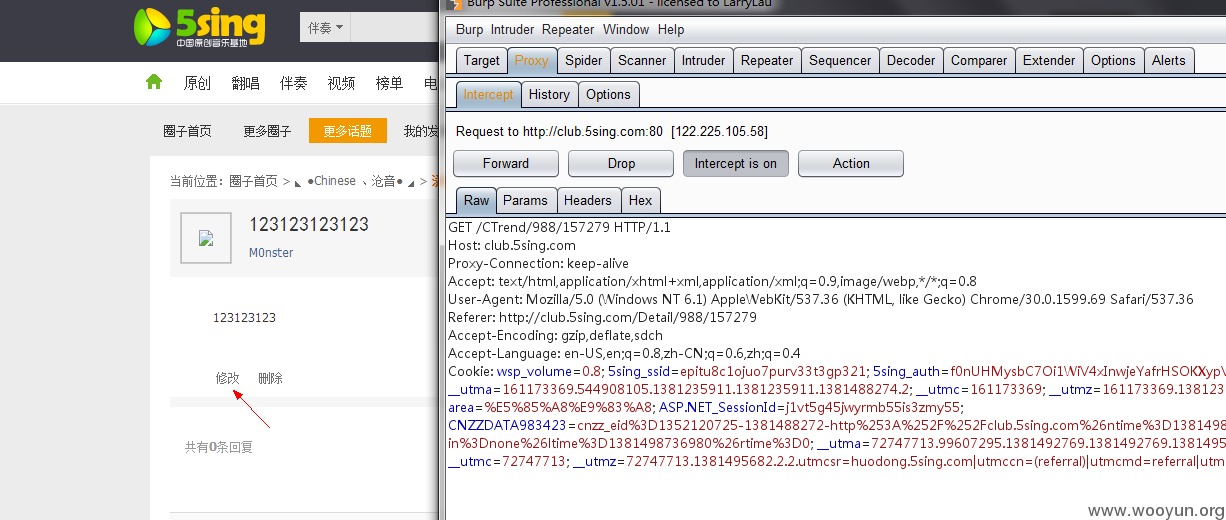The height and width of the screenshot is (520, 1226).
Task: Open 伴奏 in 5sing navigation
Action: (x=293, y=83)
